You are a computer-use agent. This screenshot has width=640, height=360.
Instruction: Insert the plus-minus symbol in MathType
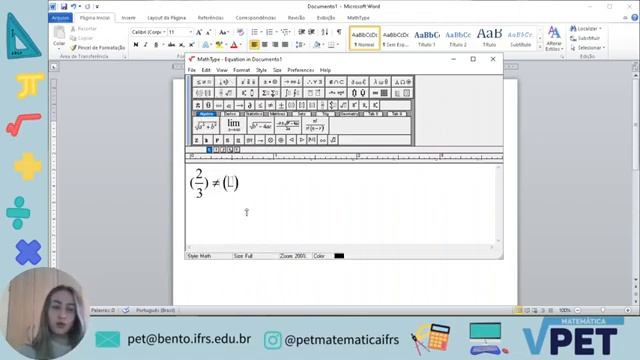click(x=281, y=105)
